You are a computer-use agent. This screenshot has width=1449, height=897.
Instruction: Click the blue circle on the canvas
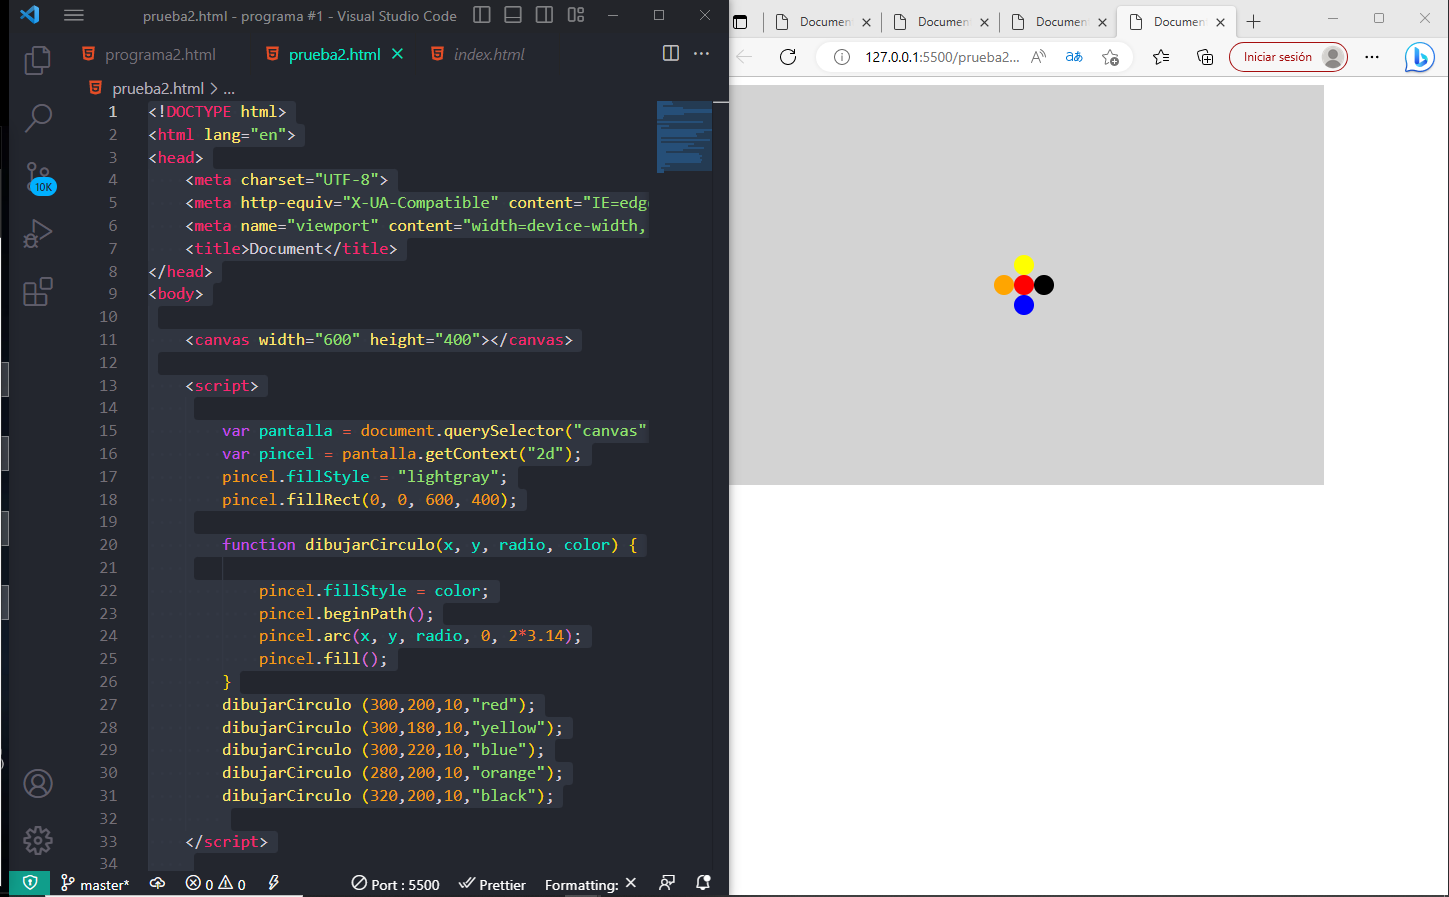coord(1024,305)
